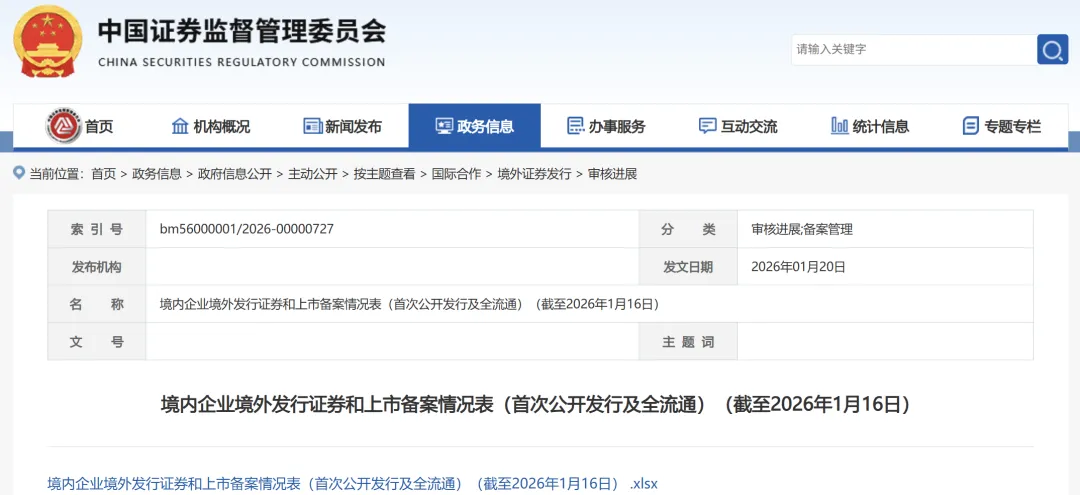Click the document icon beside 专题专栏
Viewport: 1080px width, 495px height.
(x=970, y=126)
